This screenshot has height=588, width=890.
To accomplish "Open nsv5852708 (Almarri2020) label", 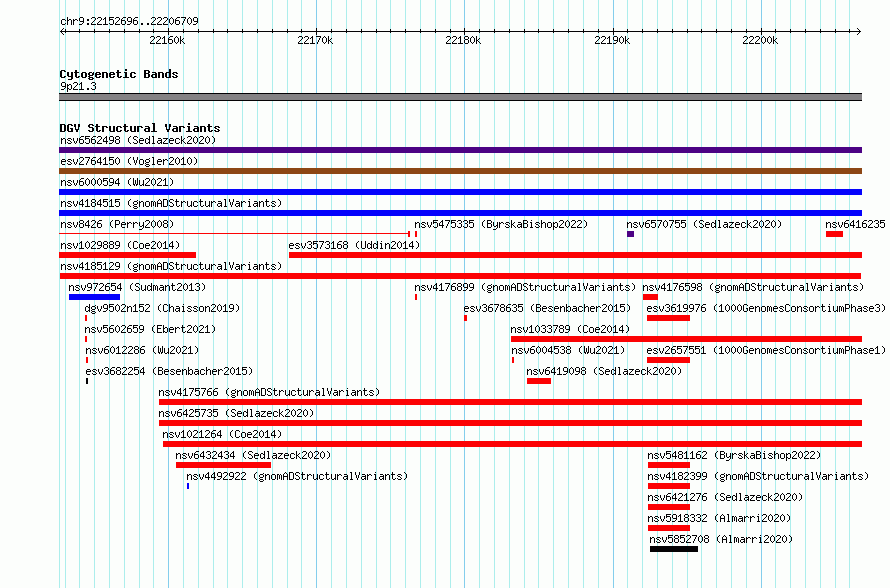I will 721,539.
